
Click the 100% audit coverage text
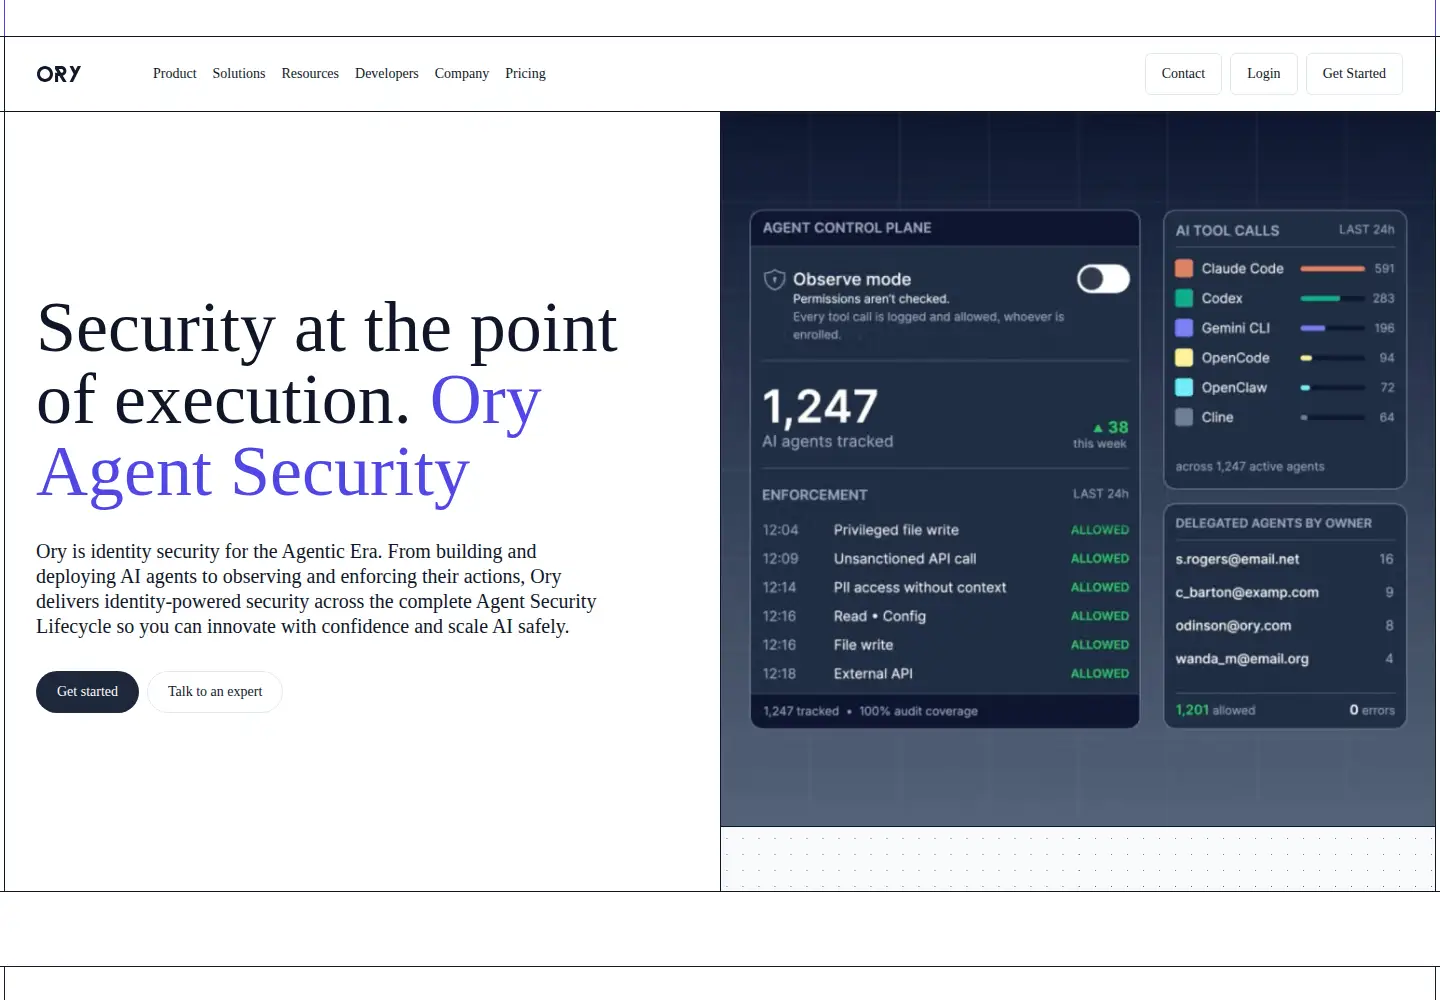(x=918, y=711)
